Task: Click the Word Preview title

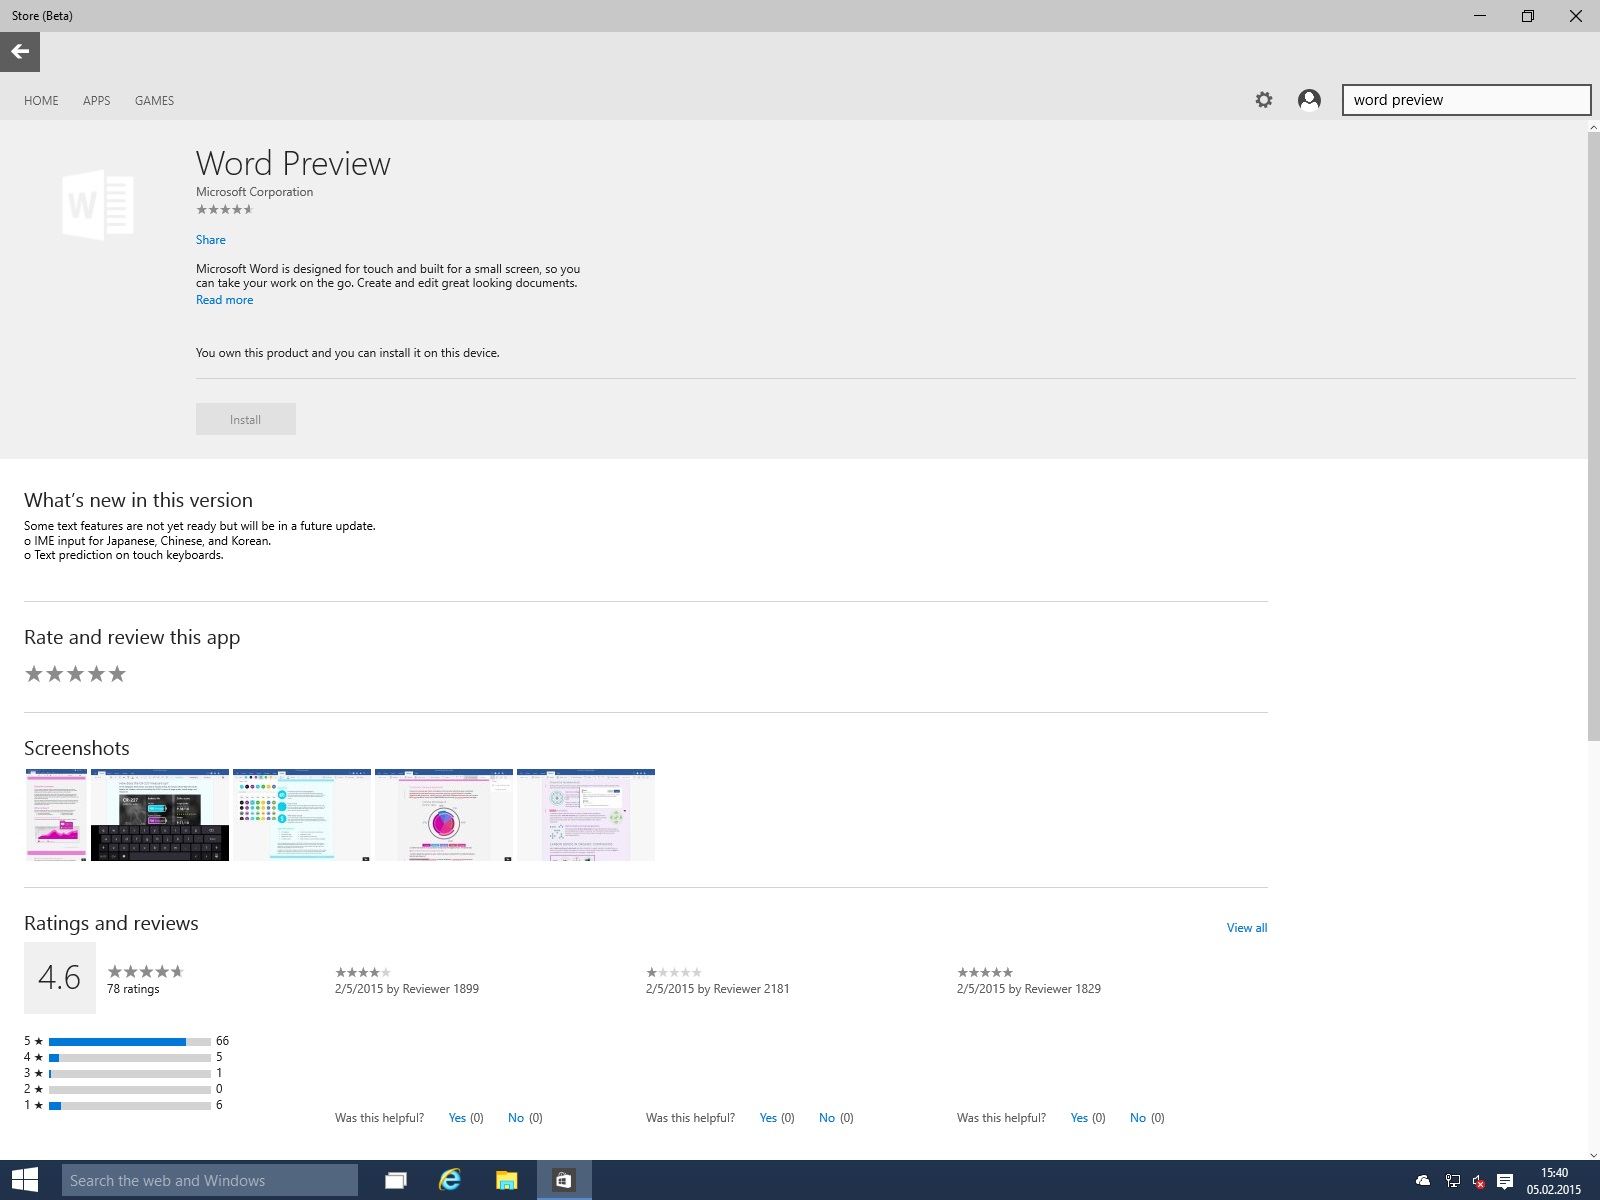Action: pyautogui.click(x=293, y=164)
